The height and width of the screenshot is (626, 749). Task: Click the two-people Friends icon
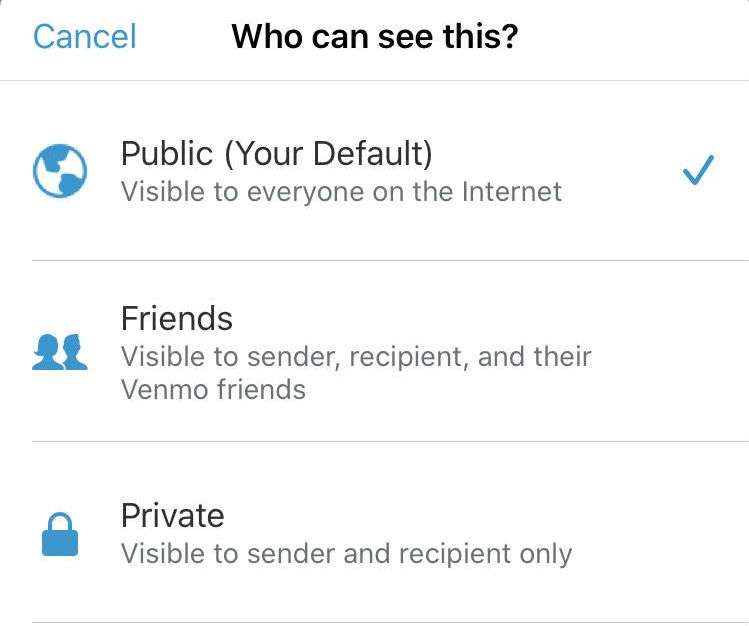click(x=60, y=353)
